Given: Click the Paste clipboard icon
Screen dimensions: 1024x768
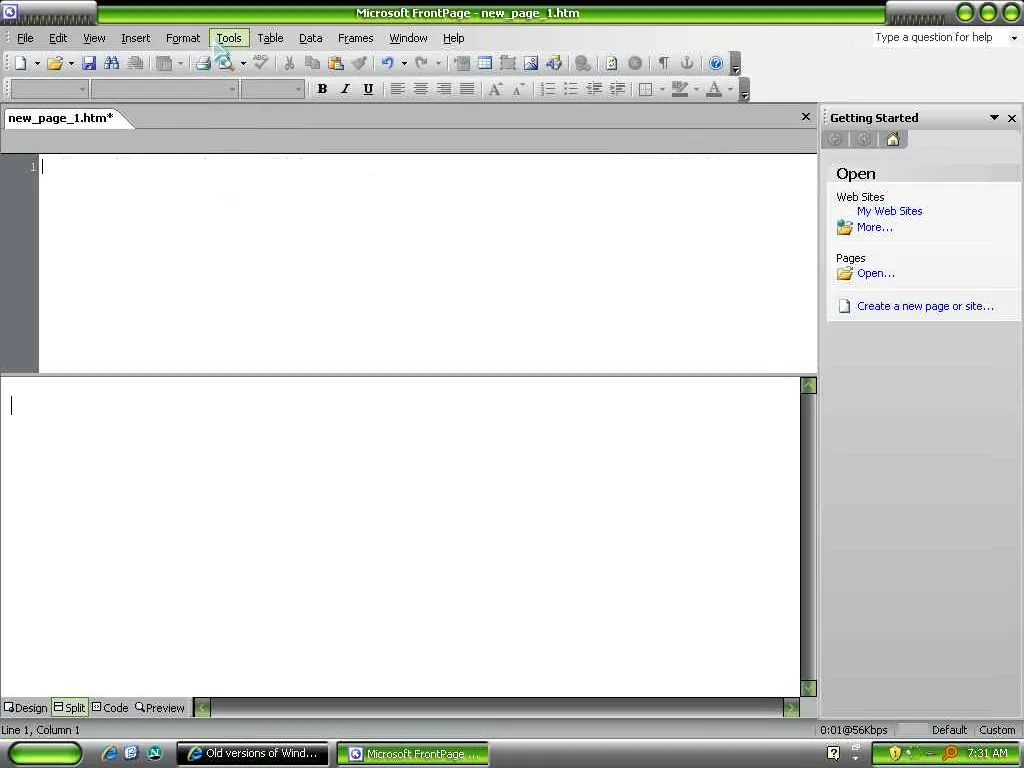Looking at the screenshot, I should [336, 63].
